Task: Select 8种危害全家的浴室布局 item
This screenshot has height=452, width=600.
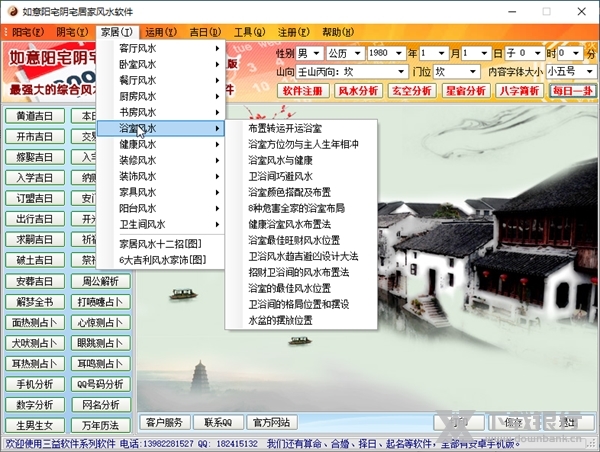Action: [x=301, y=208]
